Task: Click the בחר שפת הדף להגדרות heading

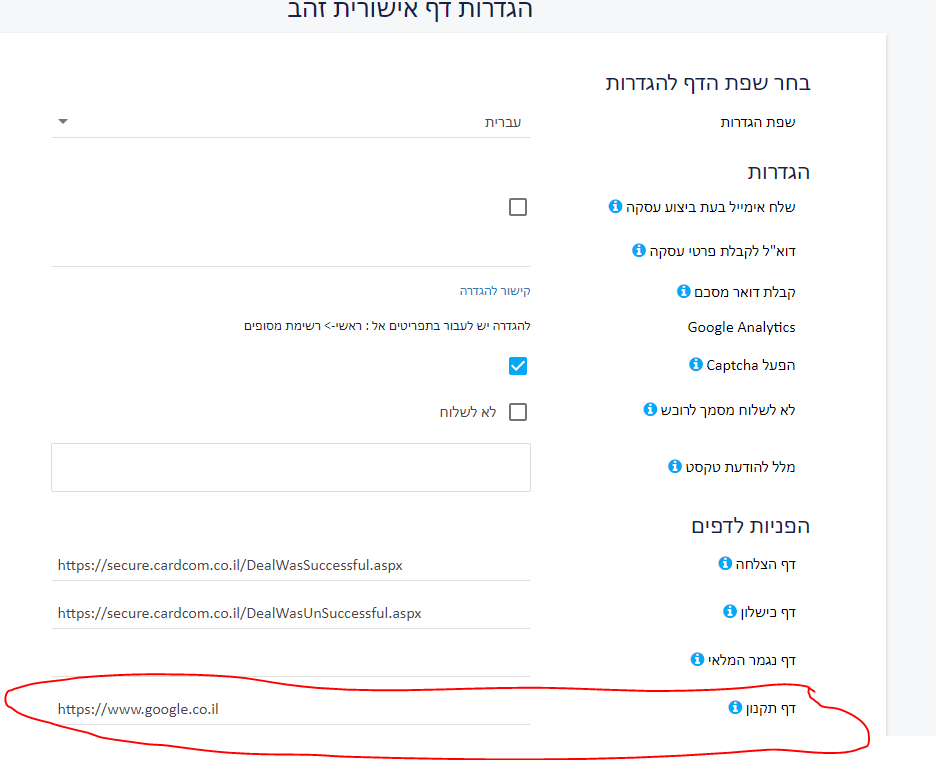Action: (708, 83)
